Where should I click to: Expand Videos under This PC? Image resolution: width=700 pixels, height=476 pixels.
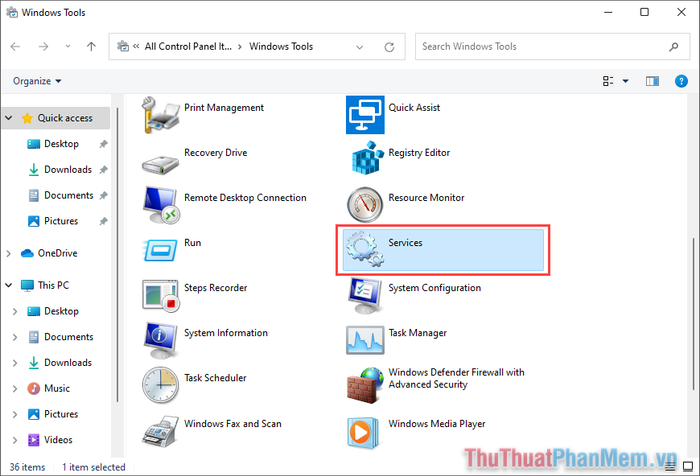coord(15,440)
